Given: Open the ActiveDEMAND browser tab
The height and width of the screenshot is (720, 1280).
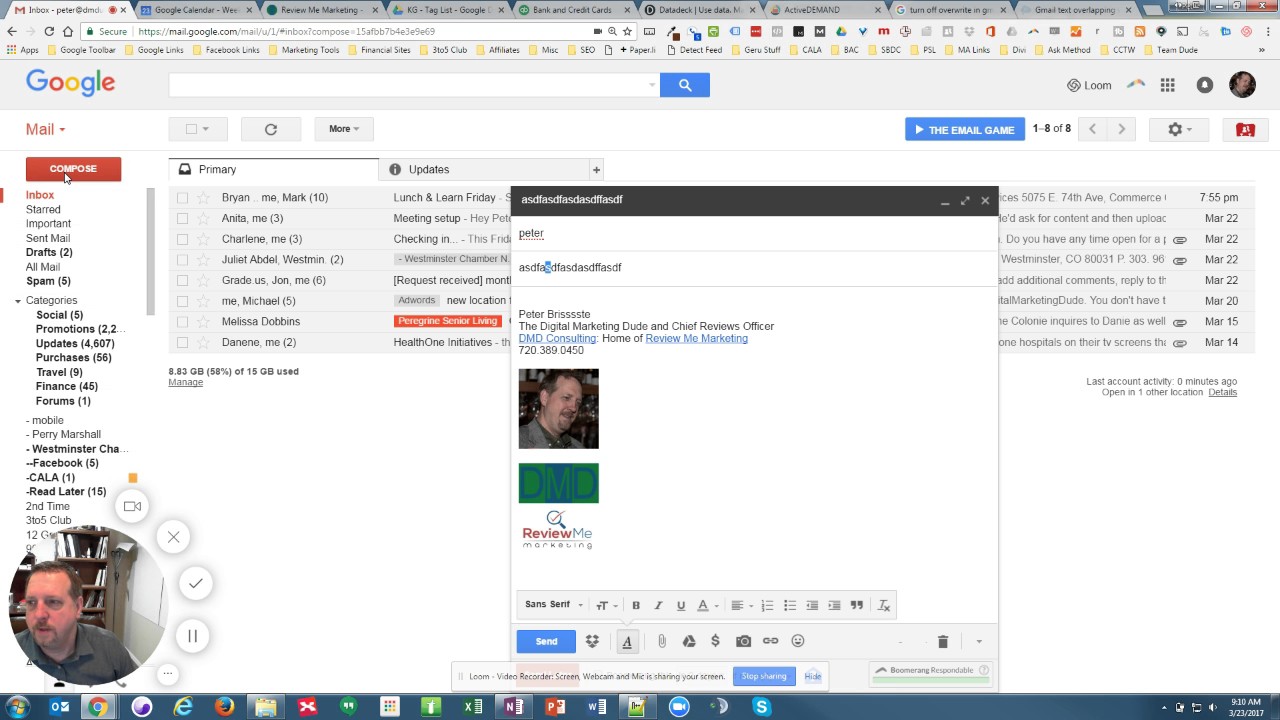Looking at the screenshot, I should point(824,10).
